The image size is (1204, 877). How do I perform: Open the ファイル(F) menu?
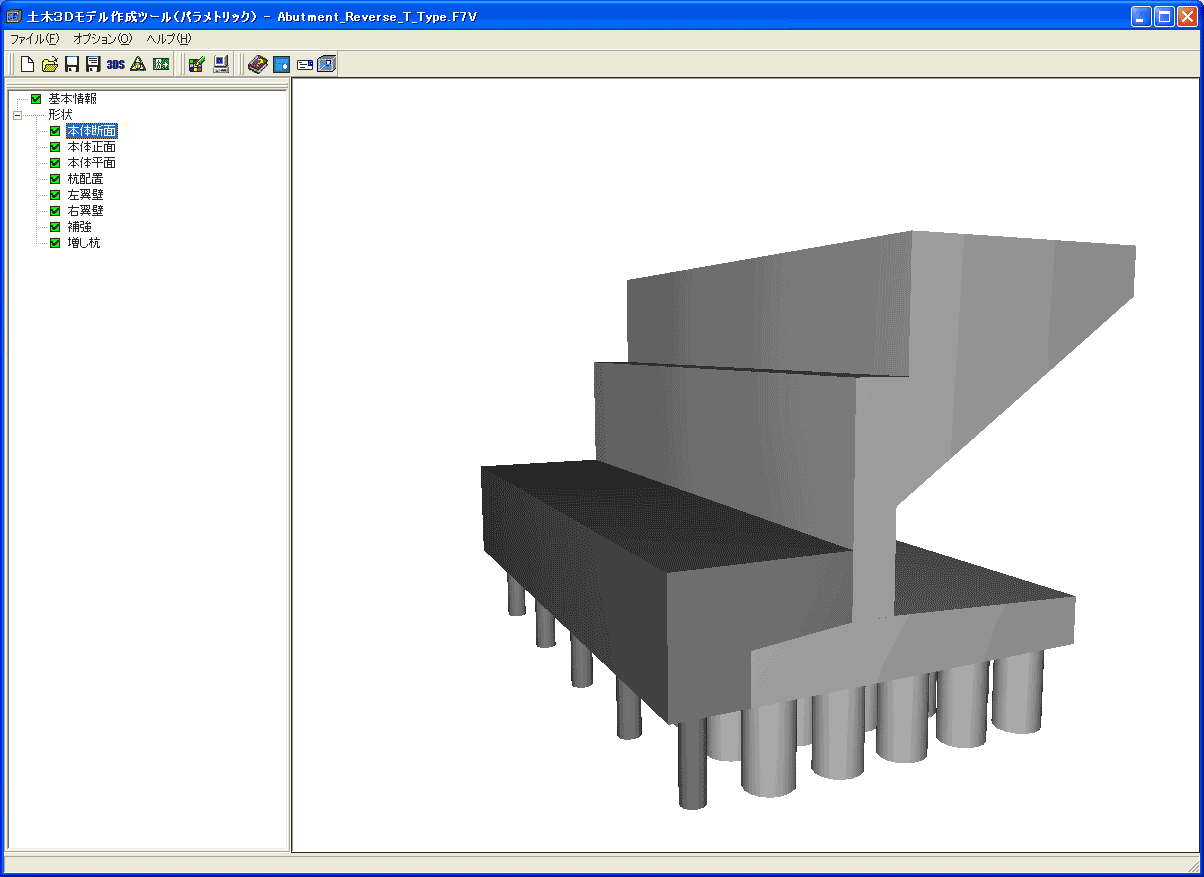(x=34, y=39)
